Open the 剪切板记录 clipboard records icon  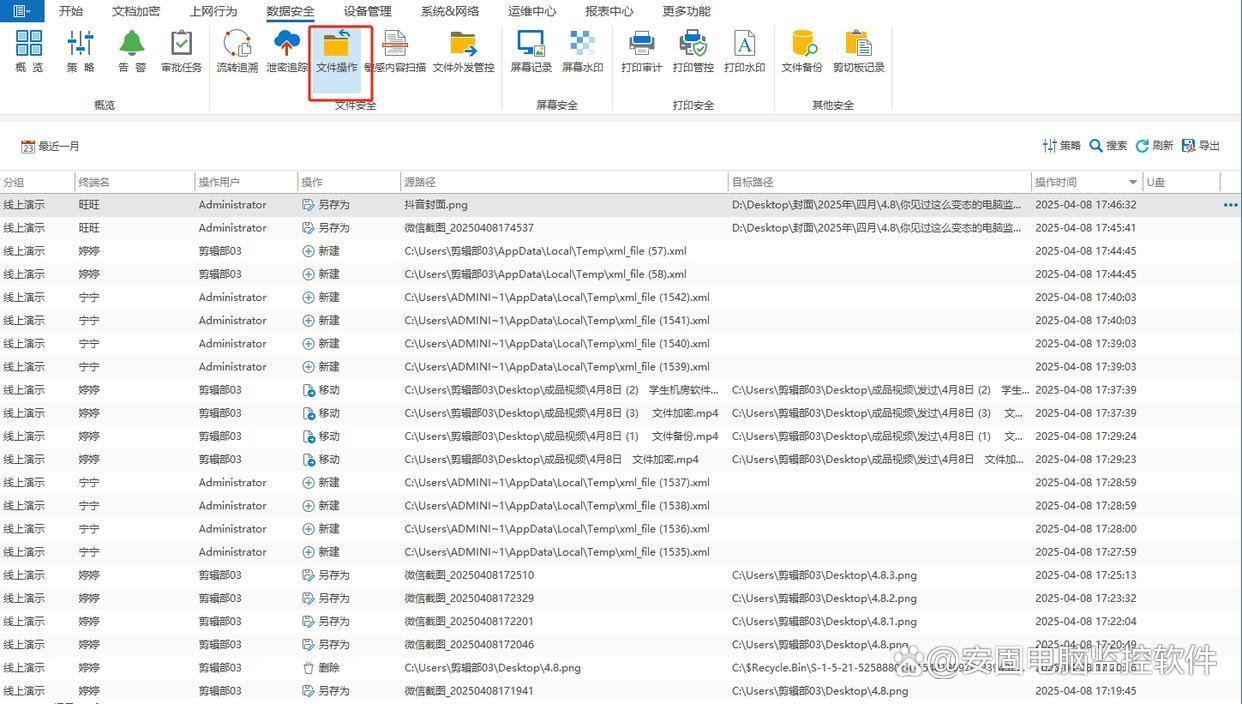858,50
